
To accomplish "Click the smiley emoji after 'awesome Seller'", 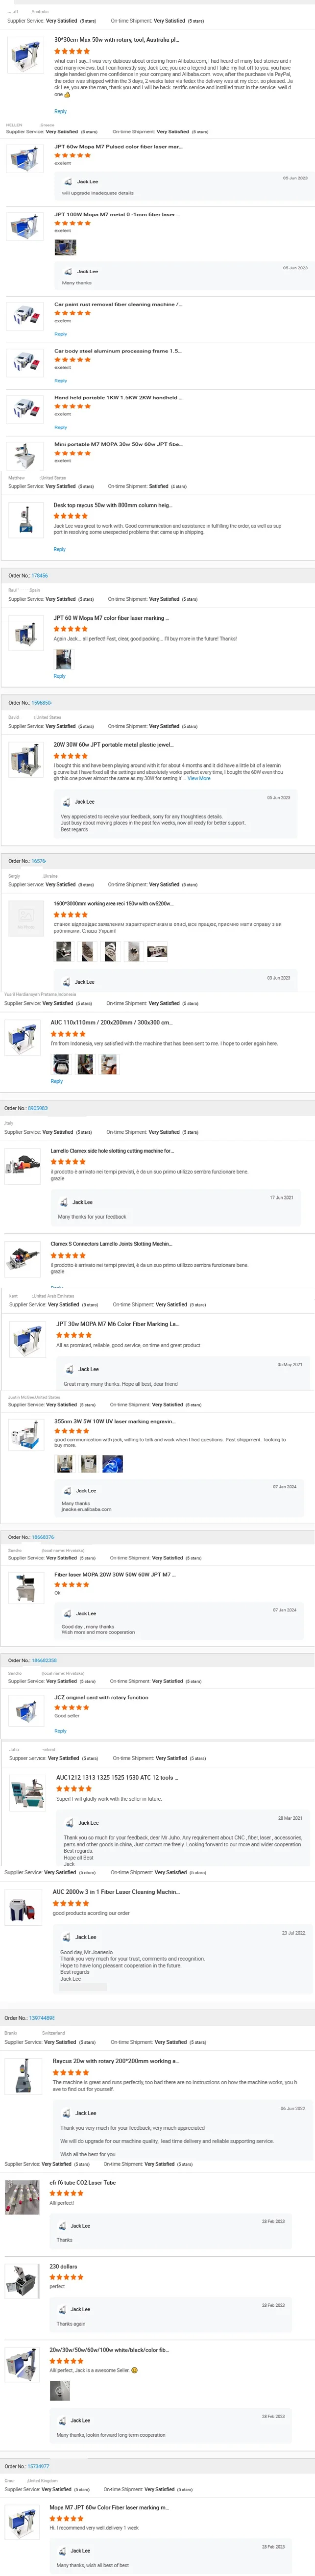I will pos(135,2370).
